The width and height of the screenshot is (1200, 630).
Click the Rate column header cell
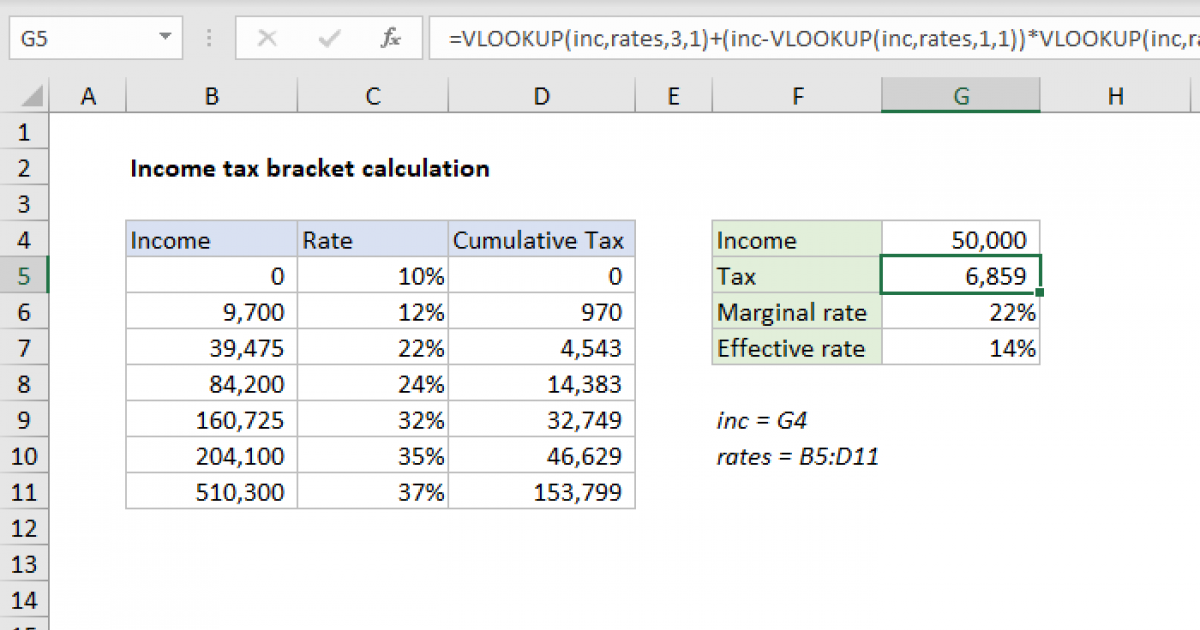tap(372, 240)
